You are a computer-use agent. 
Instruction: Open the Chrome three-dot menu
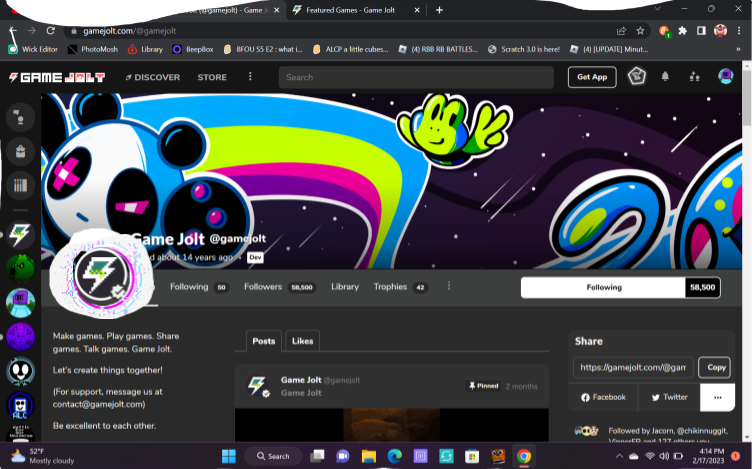point(739,31)
